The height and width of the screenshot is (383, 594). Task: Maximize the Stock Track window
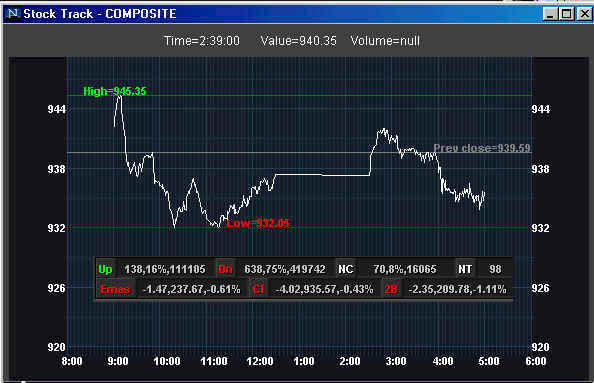click(x=566, y=14)
